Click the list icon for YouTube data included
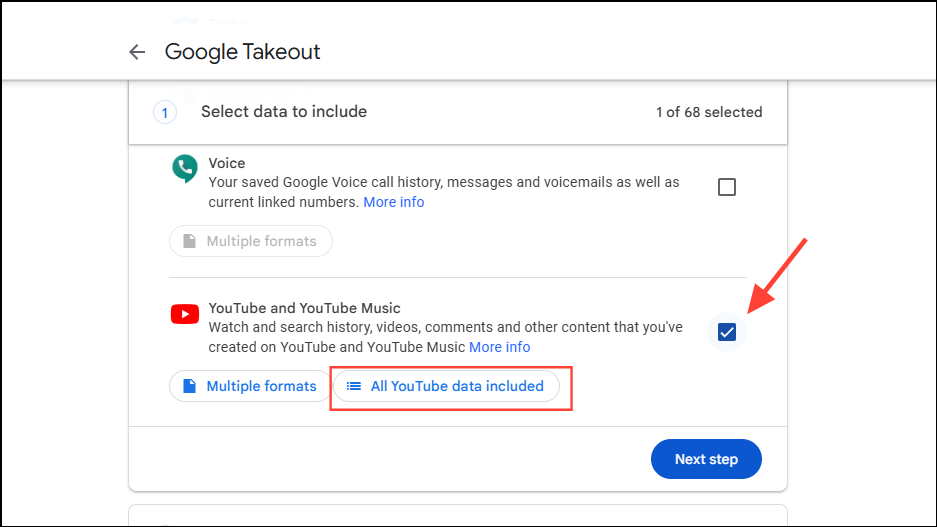Viewport: 937px width, 527px height. (x=353, y=386)
